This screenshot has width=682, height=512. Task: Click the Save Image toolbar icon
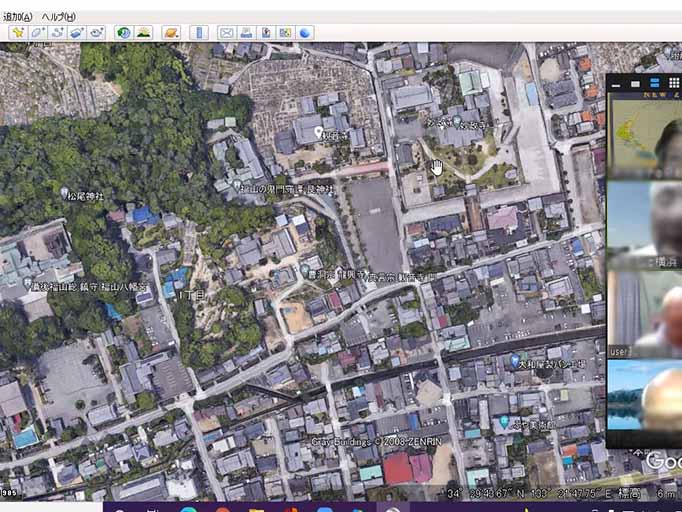point(266,32)
